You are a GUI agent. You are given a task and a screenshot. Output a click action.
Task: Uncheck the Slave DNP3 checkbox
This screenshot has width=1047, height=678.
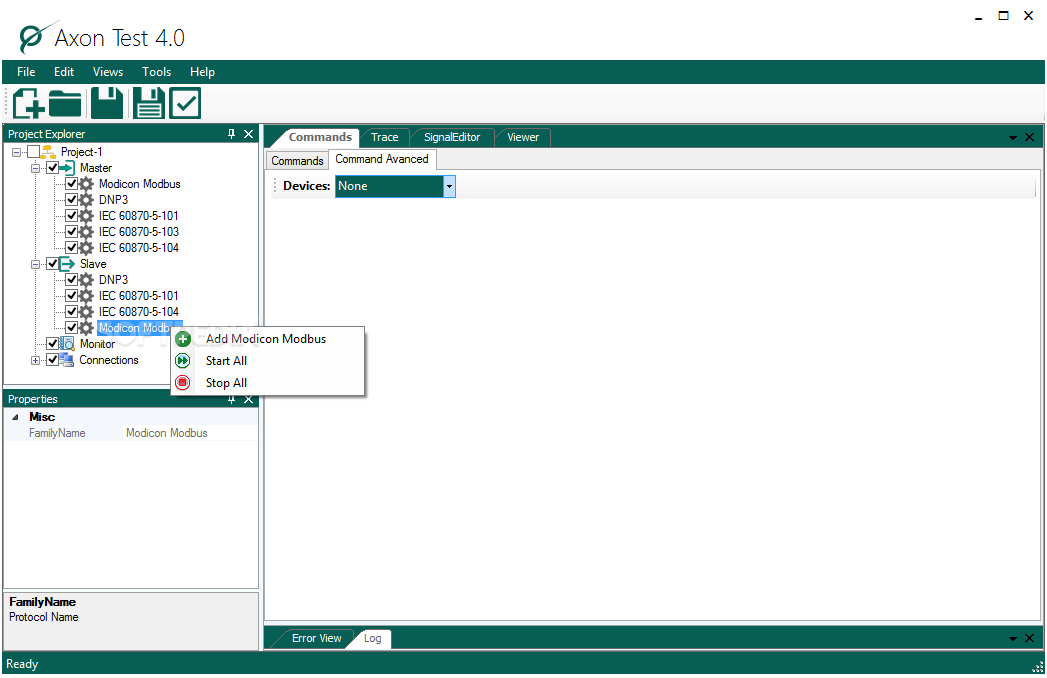(71, 280)
